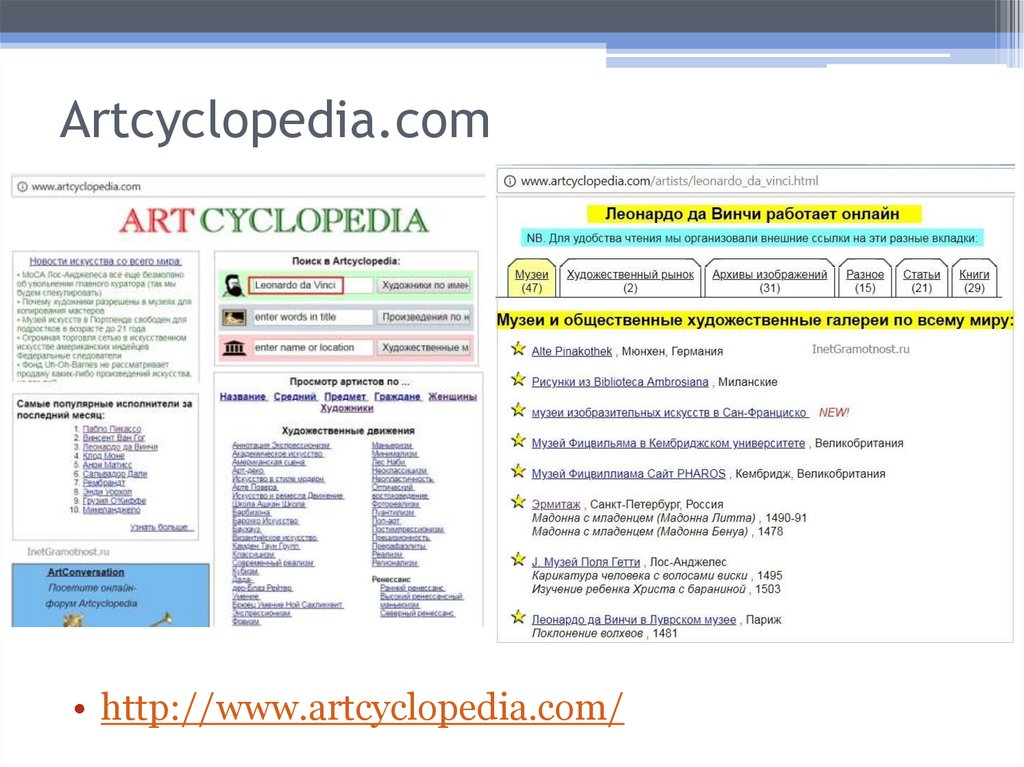Open the Рисунки из Biblioteca Ambrosiana link

pos(620,382)
